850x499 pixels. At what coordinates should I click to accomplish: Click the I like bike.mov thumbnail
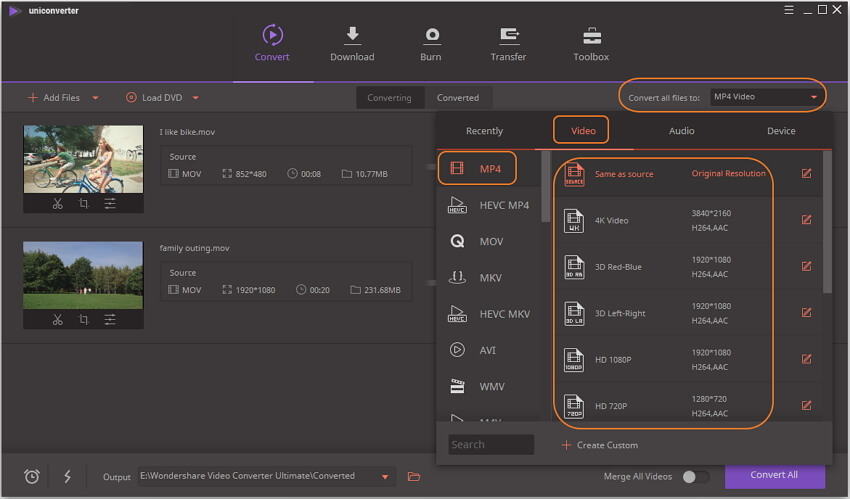tap(83, 159)
